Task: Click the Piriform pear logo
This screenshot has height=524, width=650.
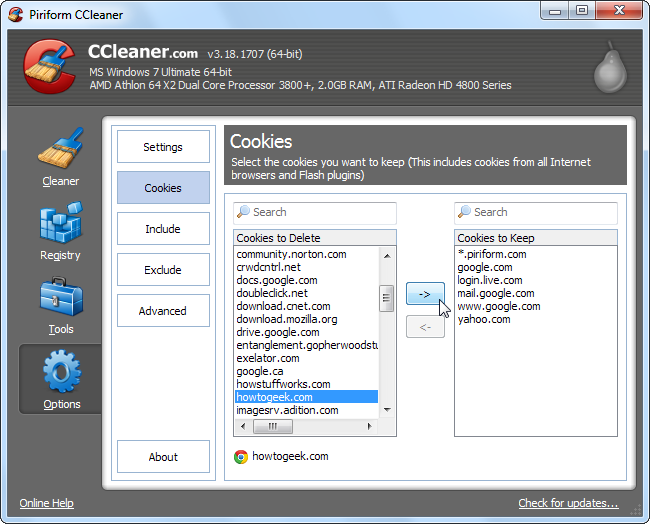Action: tap(610, 67)
